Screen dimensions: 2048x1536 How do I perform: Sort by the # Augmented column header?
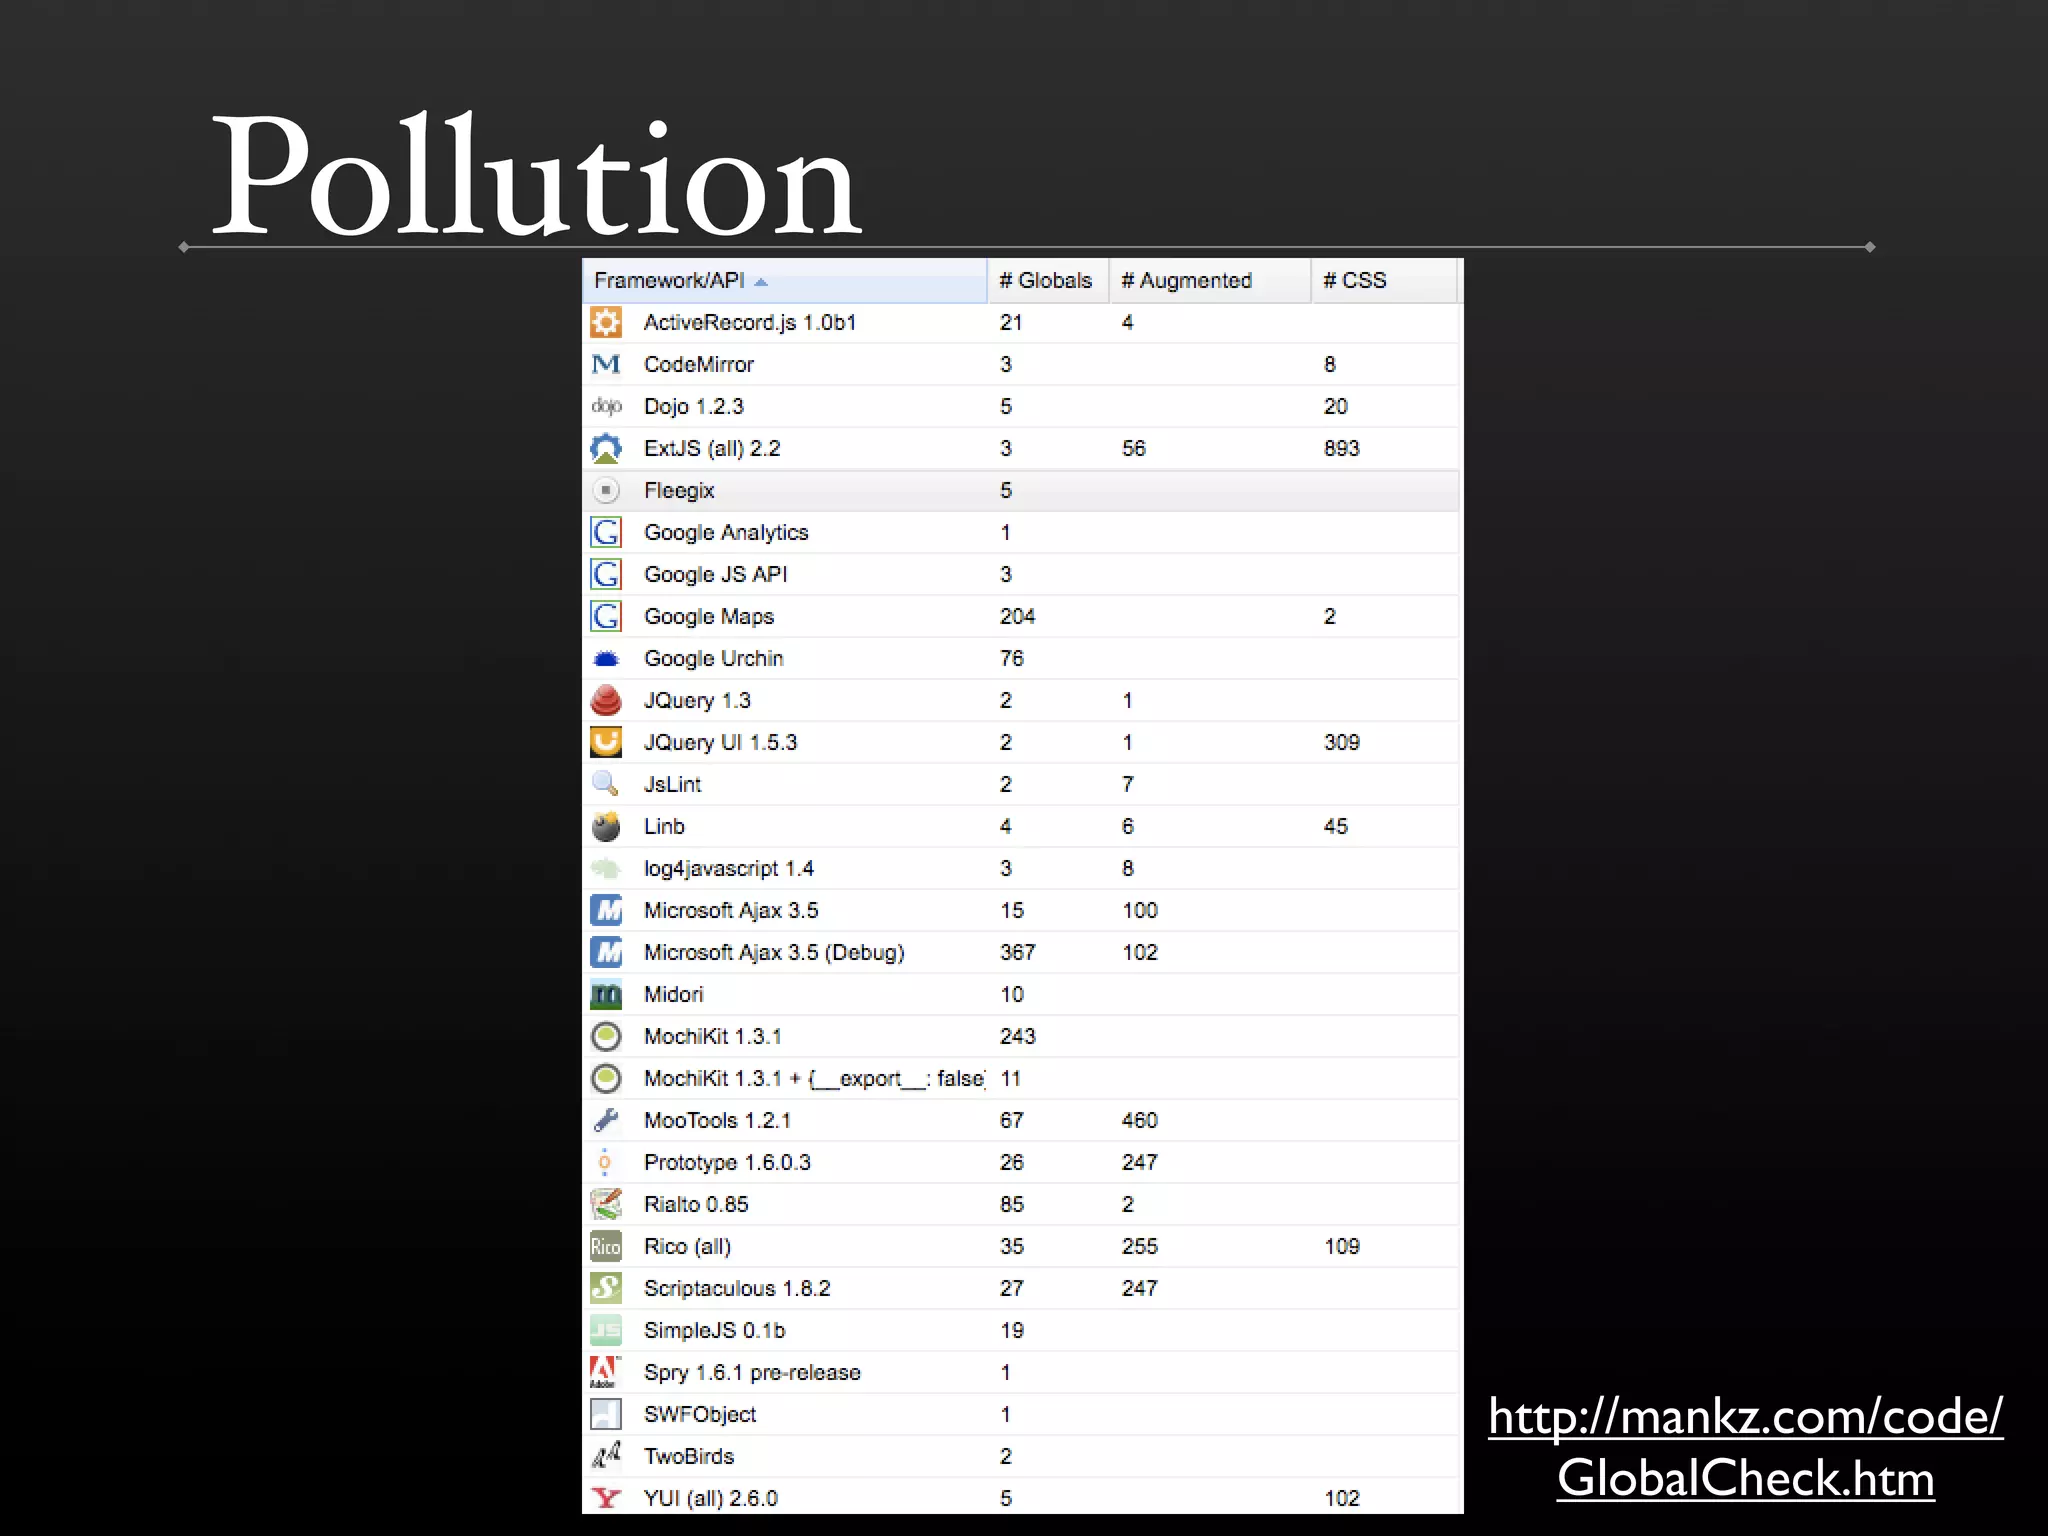click(1187, 281)
